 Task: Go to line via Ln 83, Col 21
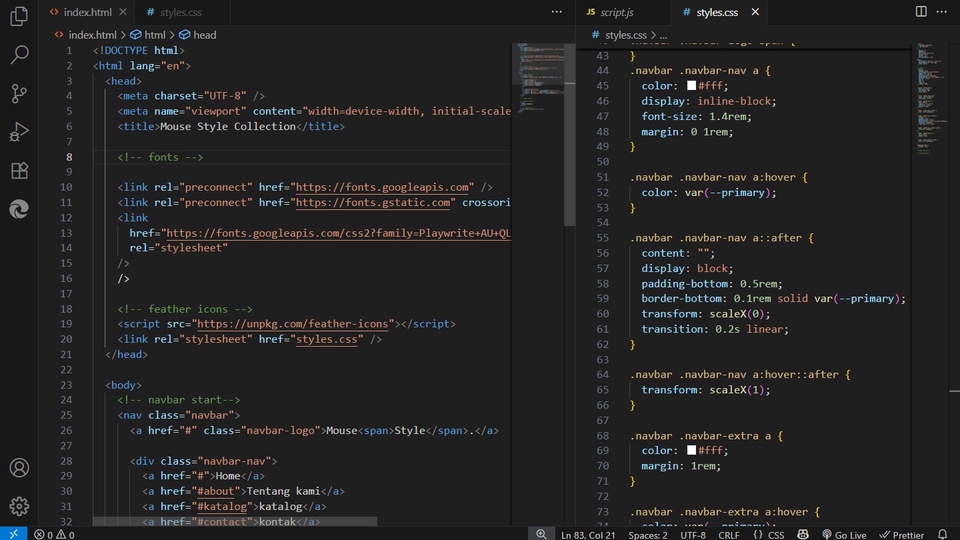pos(588,534)
